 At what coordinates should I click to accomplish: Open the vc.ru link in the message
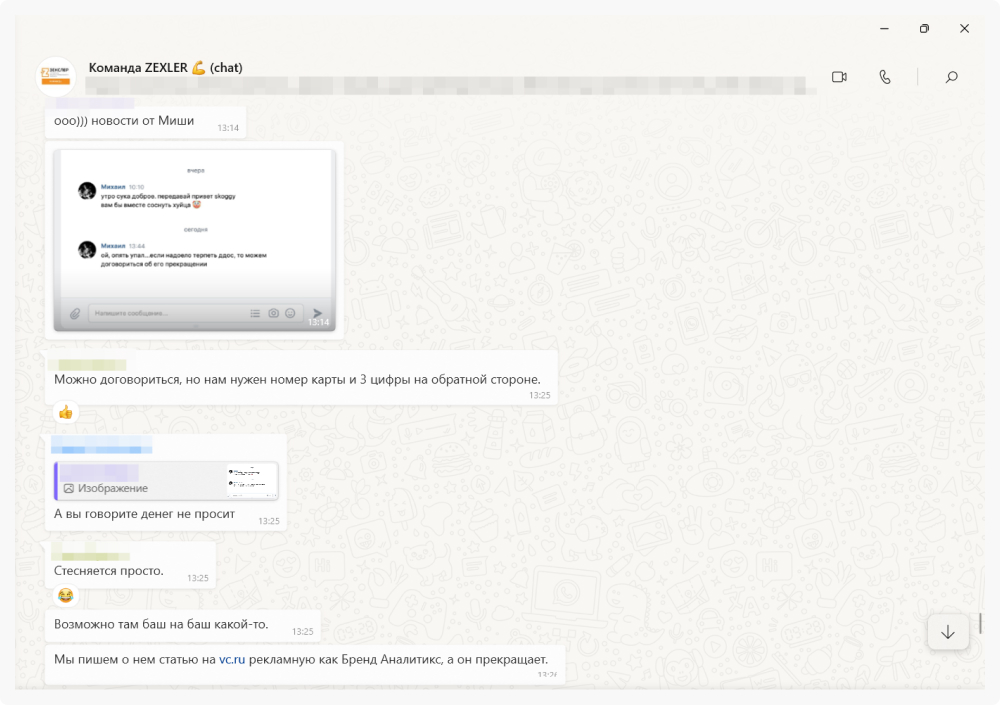[232, 660]
